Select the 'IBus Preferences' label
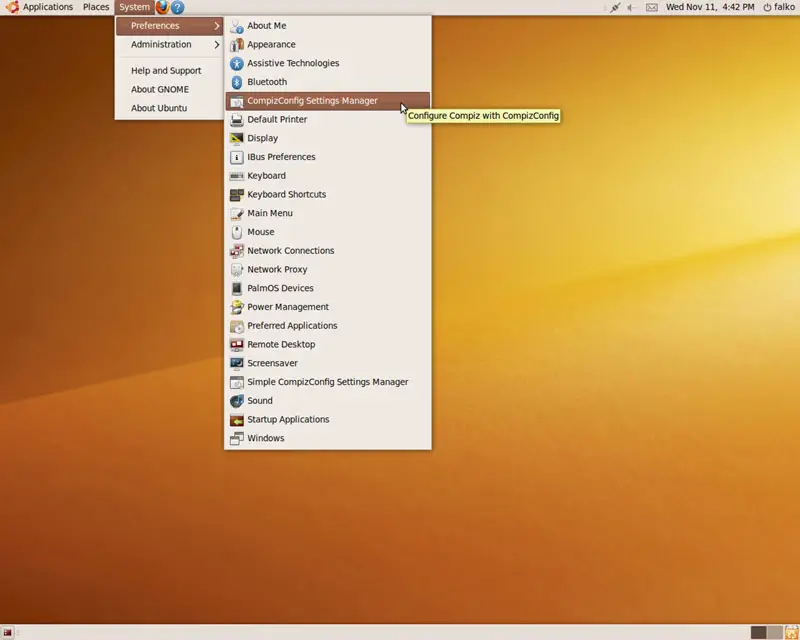This screenshot has width=800, height=640. pos(281,157)
